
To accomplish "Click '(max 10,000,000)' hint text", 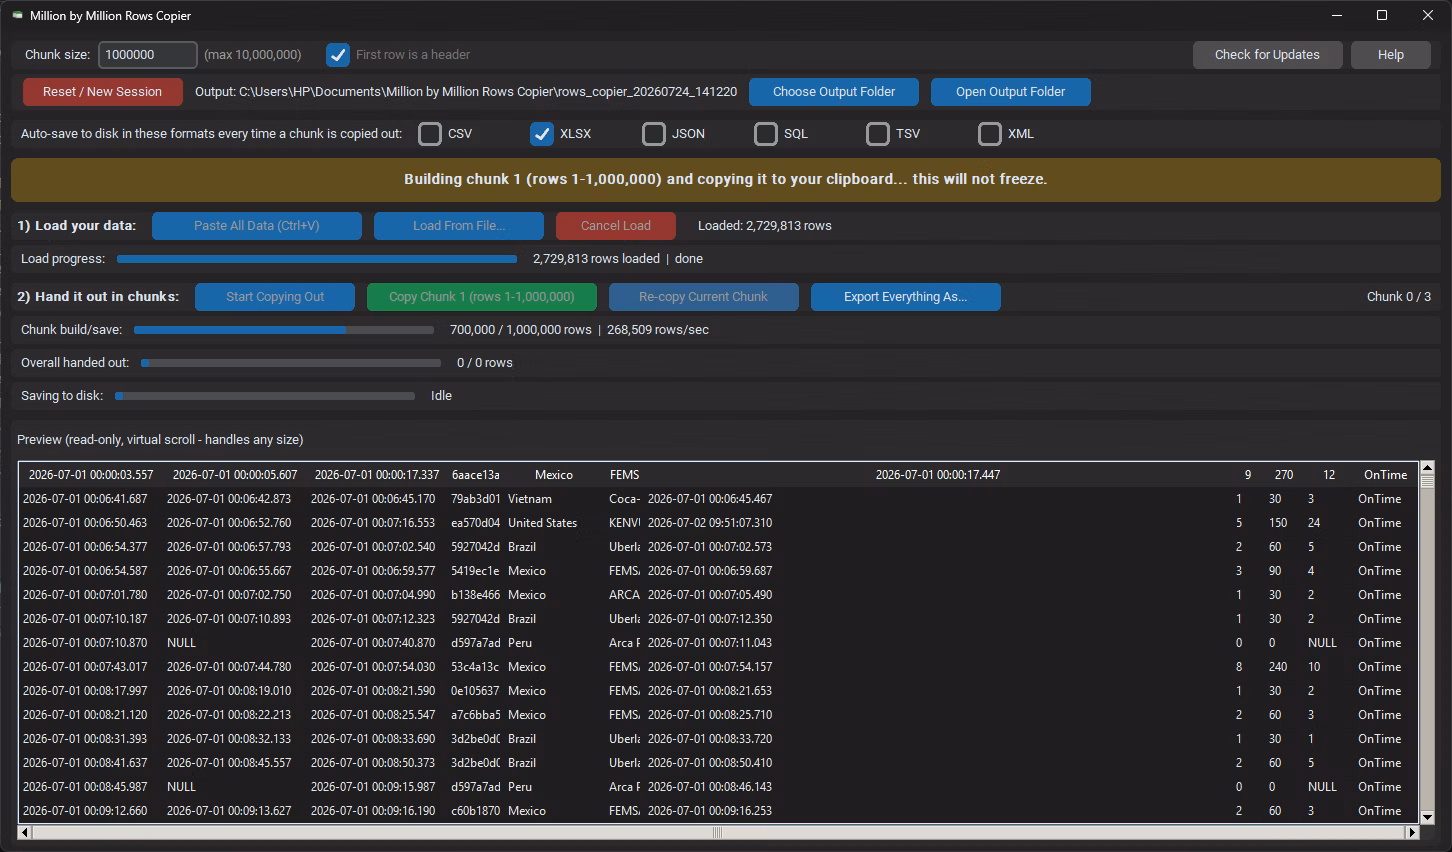I will (x=252, y=55).
